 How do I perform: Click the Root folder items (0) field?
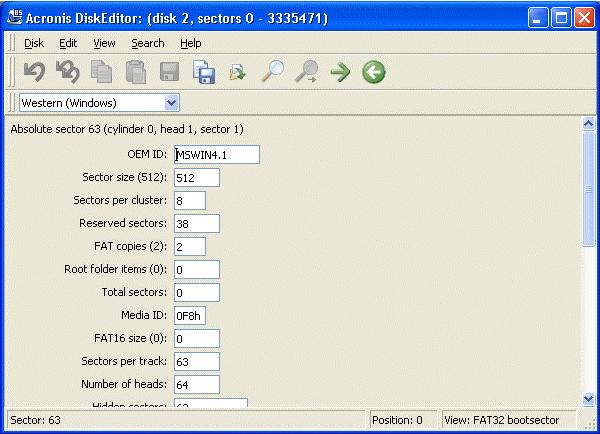coord(197,269)
